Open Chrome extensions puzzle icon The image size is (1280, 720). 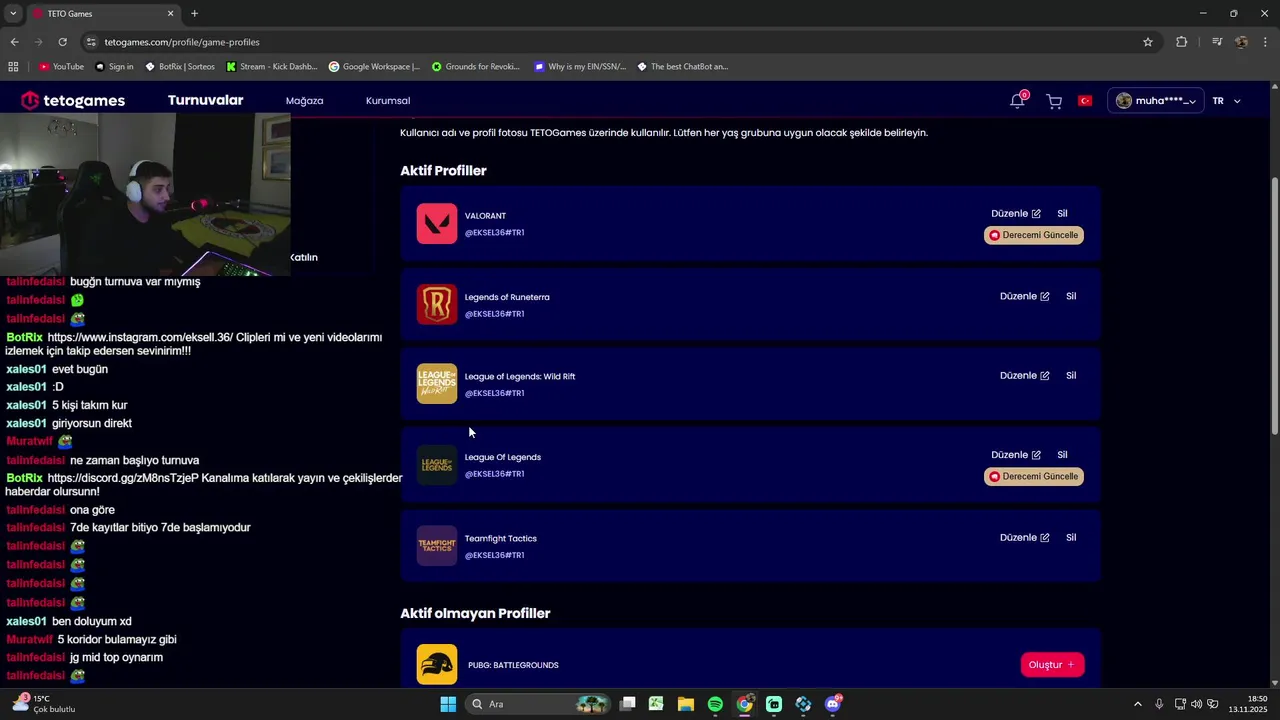click(1182, 42)
